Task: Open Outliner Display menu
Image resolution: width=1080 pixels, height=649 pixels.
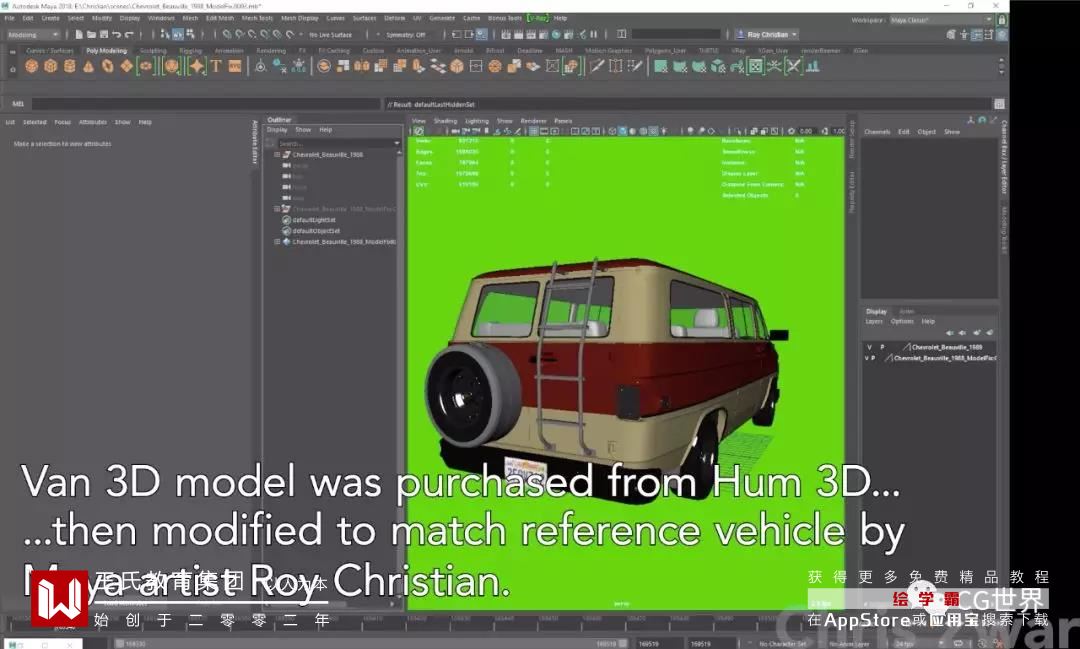Action: (277, 130)
